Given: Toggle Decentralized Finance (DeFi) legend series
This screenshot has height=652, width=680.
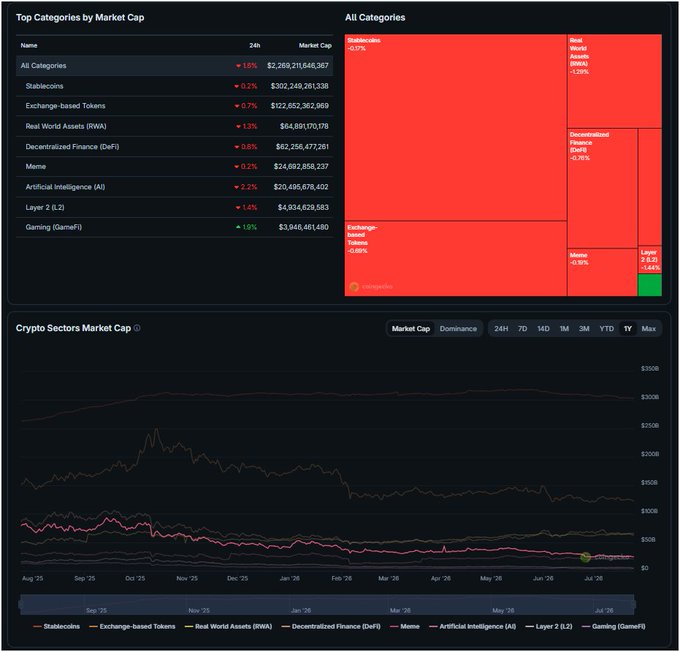Looking at the screenshot, I should (x=331, y=626).
